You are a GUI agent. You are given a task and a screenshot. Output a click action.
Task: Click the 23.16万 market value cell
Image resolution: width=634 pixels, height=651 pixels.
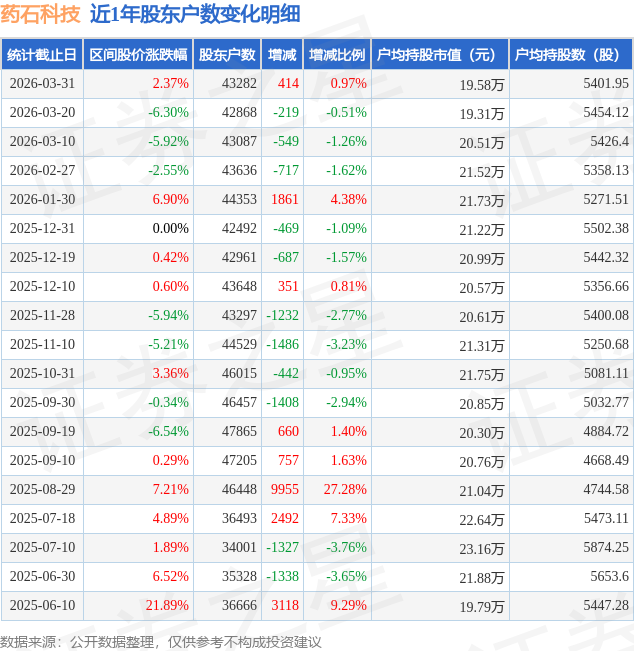(482, 549)
